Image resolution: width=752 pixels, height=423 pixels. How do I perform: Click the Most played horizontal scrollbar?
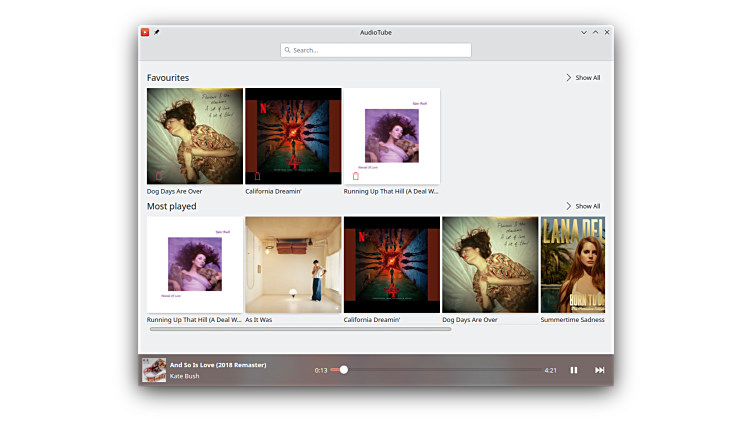coord(300,329)
